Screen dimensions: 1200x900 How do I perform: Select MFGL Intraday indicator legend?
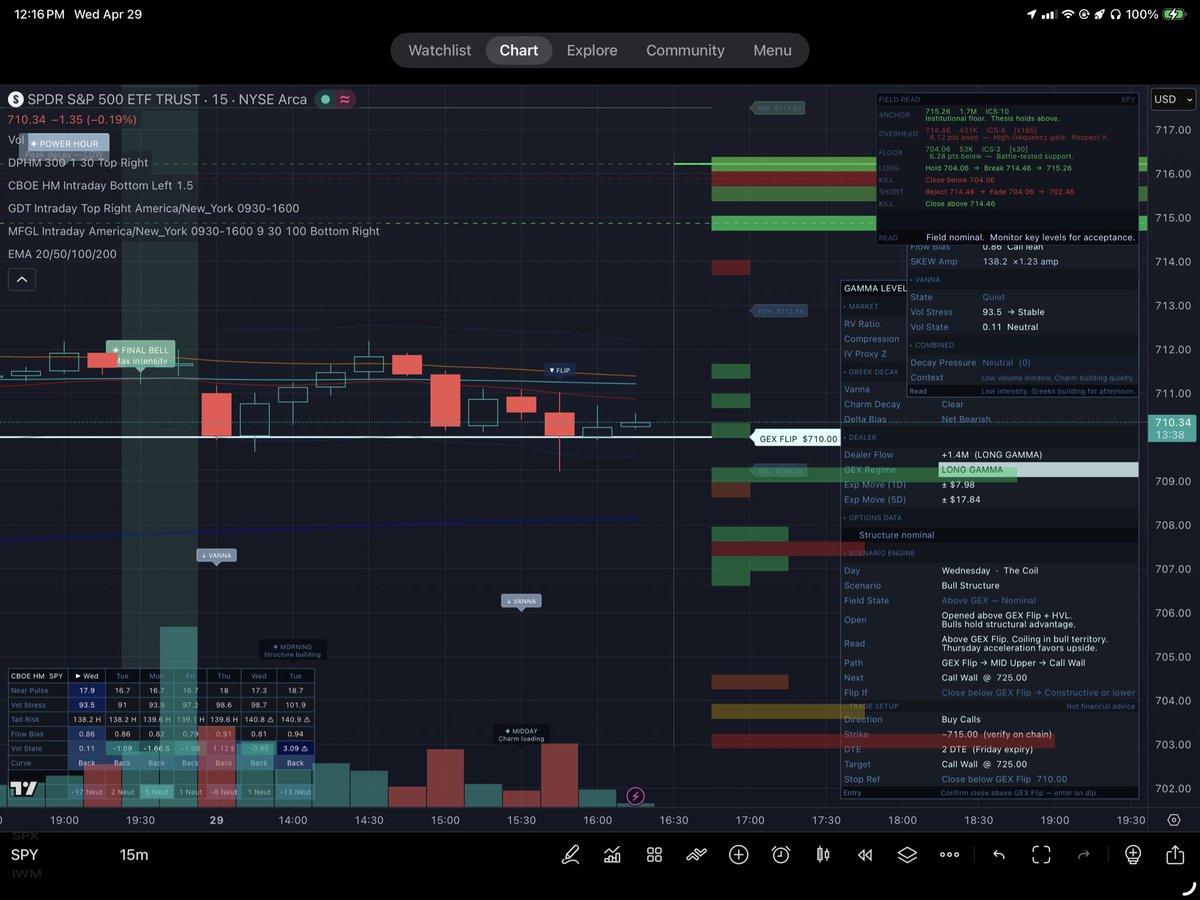pos(194,231)
